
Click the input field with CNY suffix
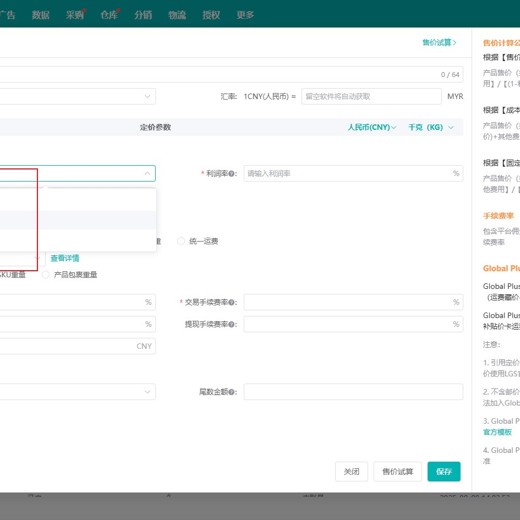[x=77, y=346]
